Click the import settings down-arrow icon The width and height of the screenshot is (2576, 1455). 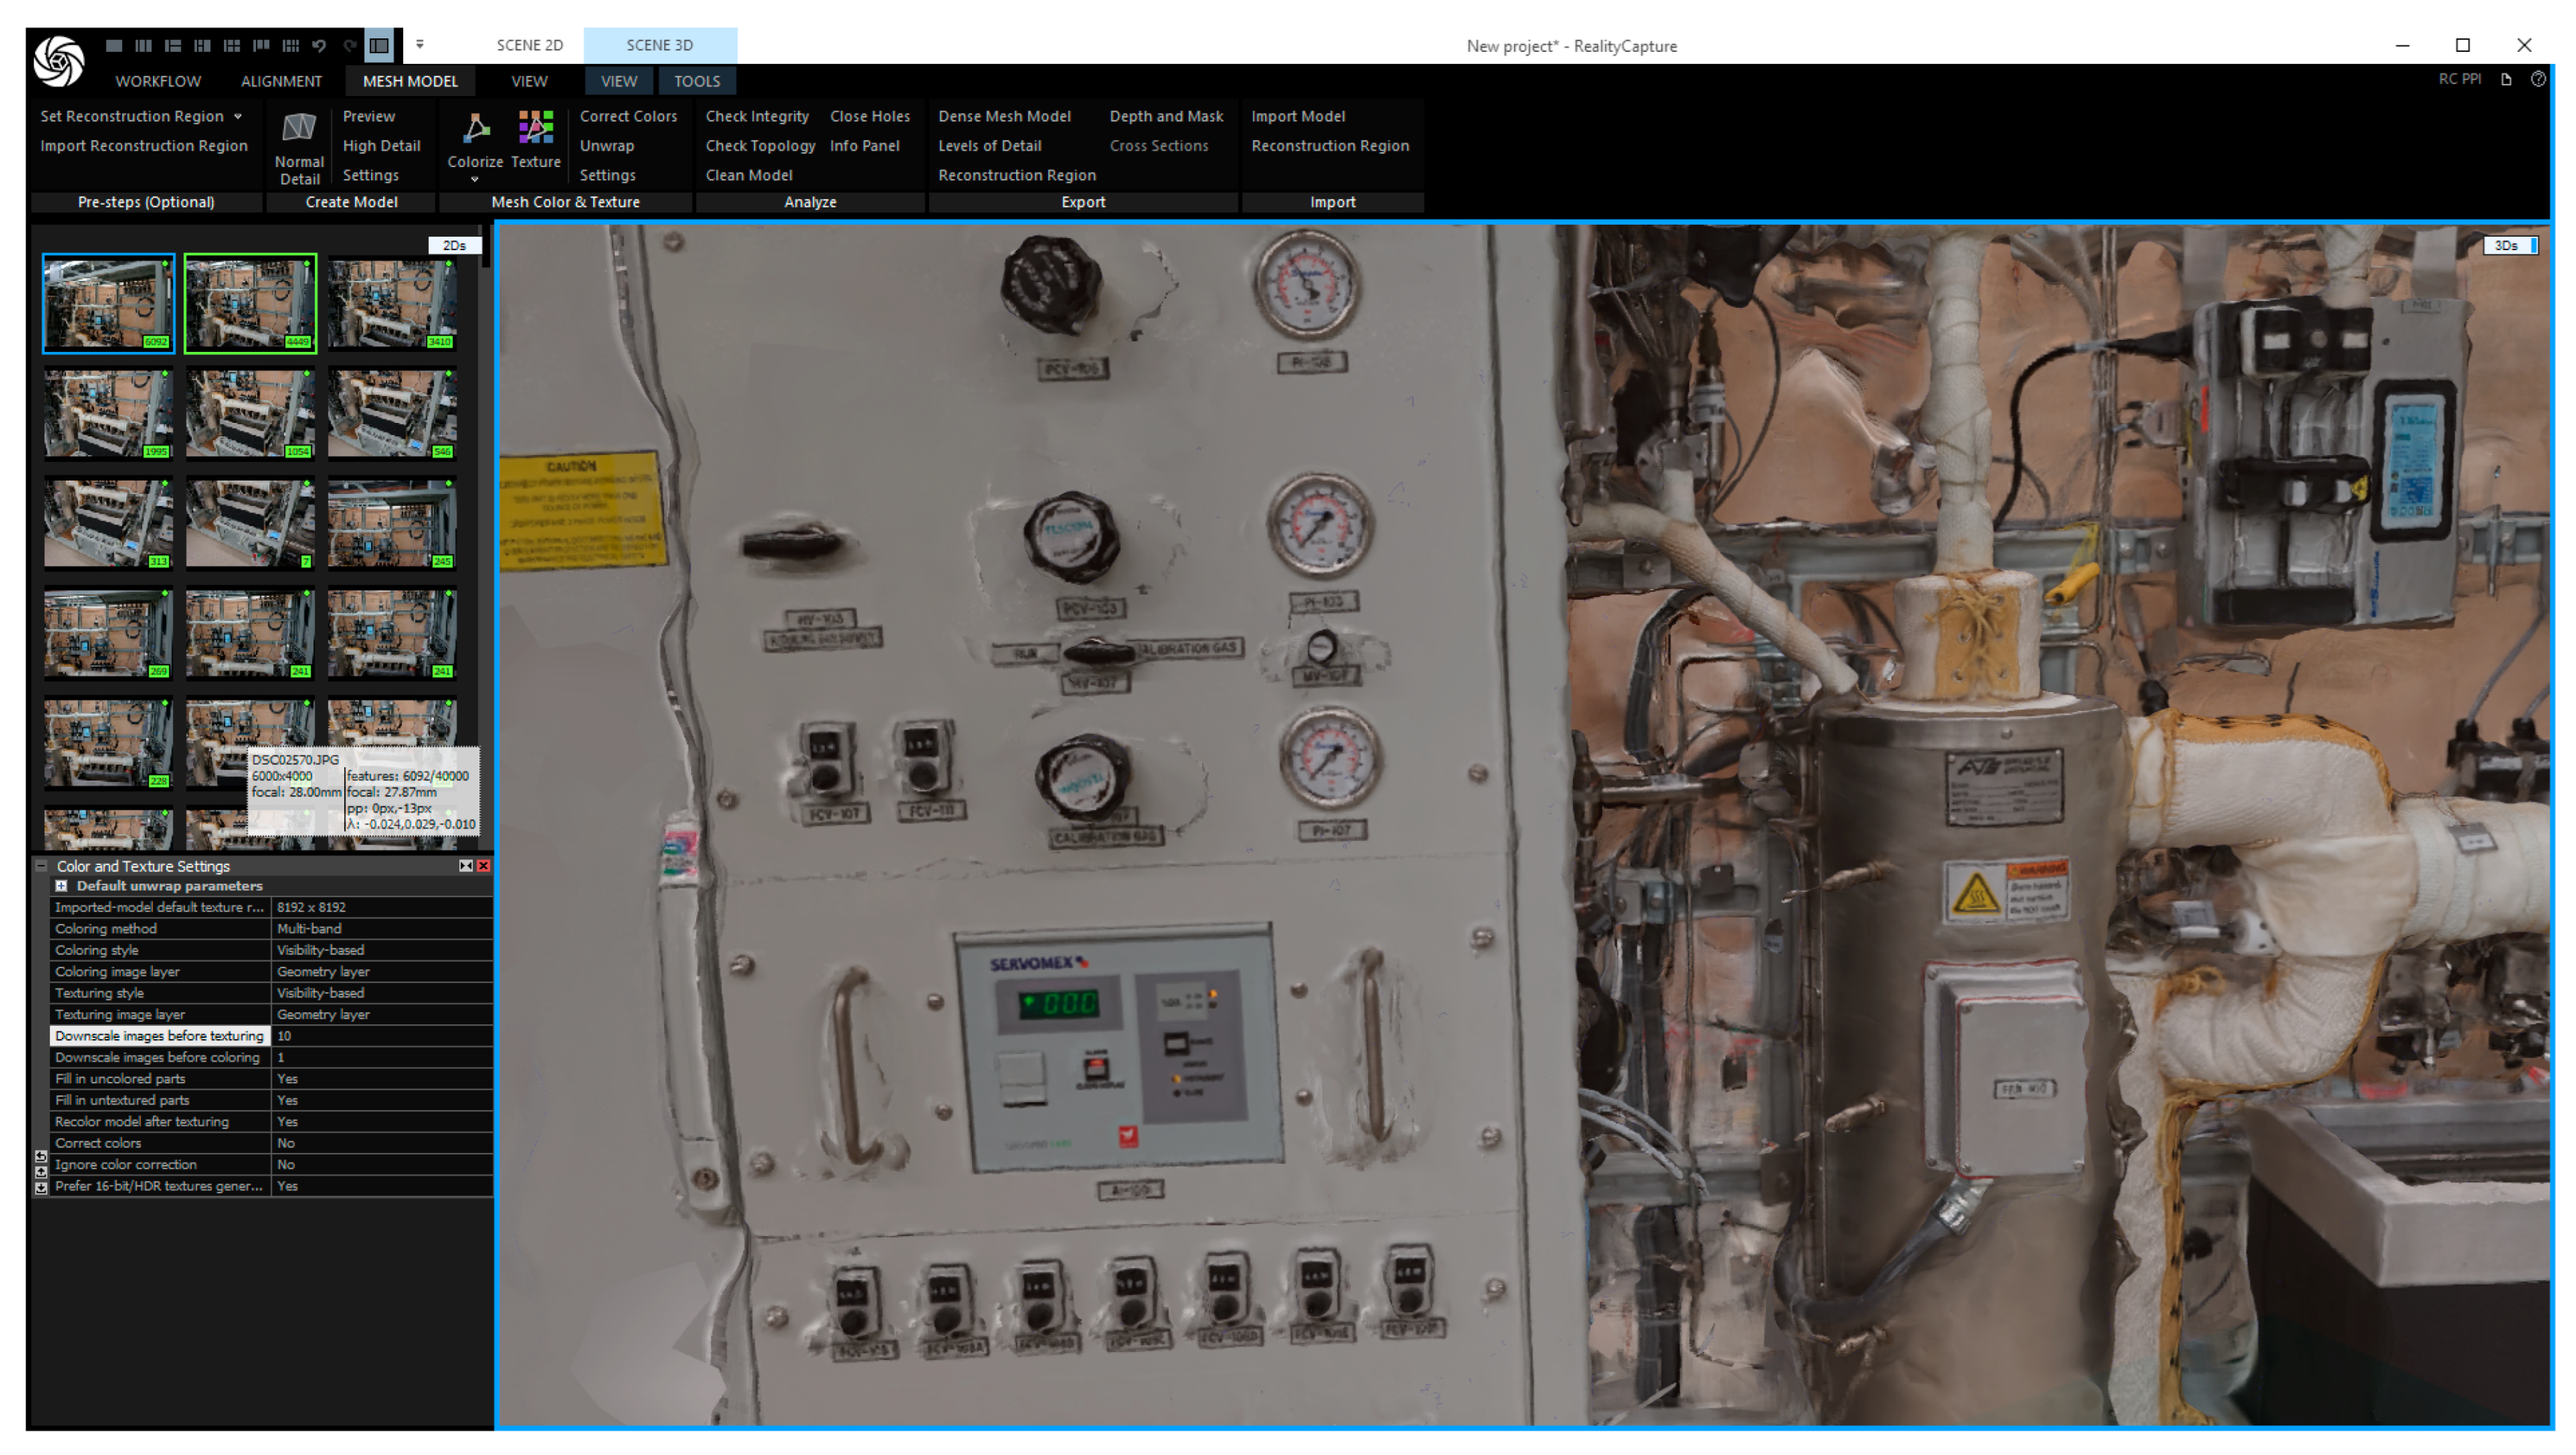coord(41,1188)
